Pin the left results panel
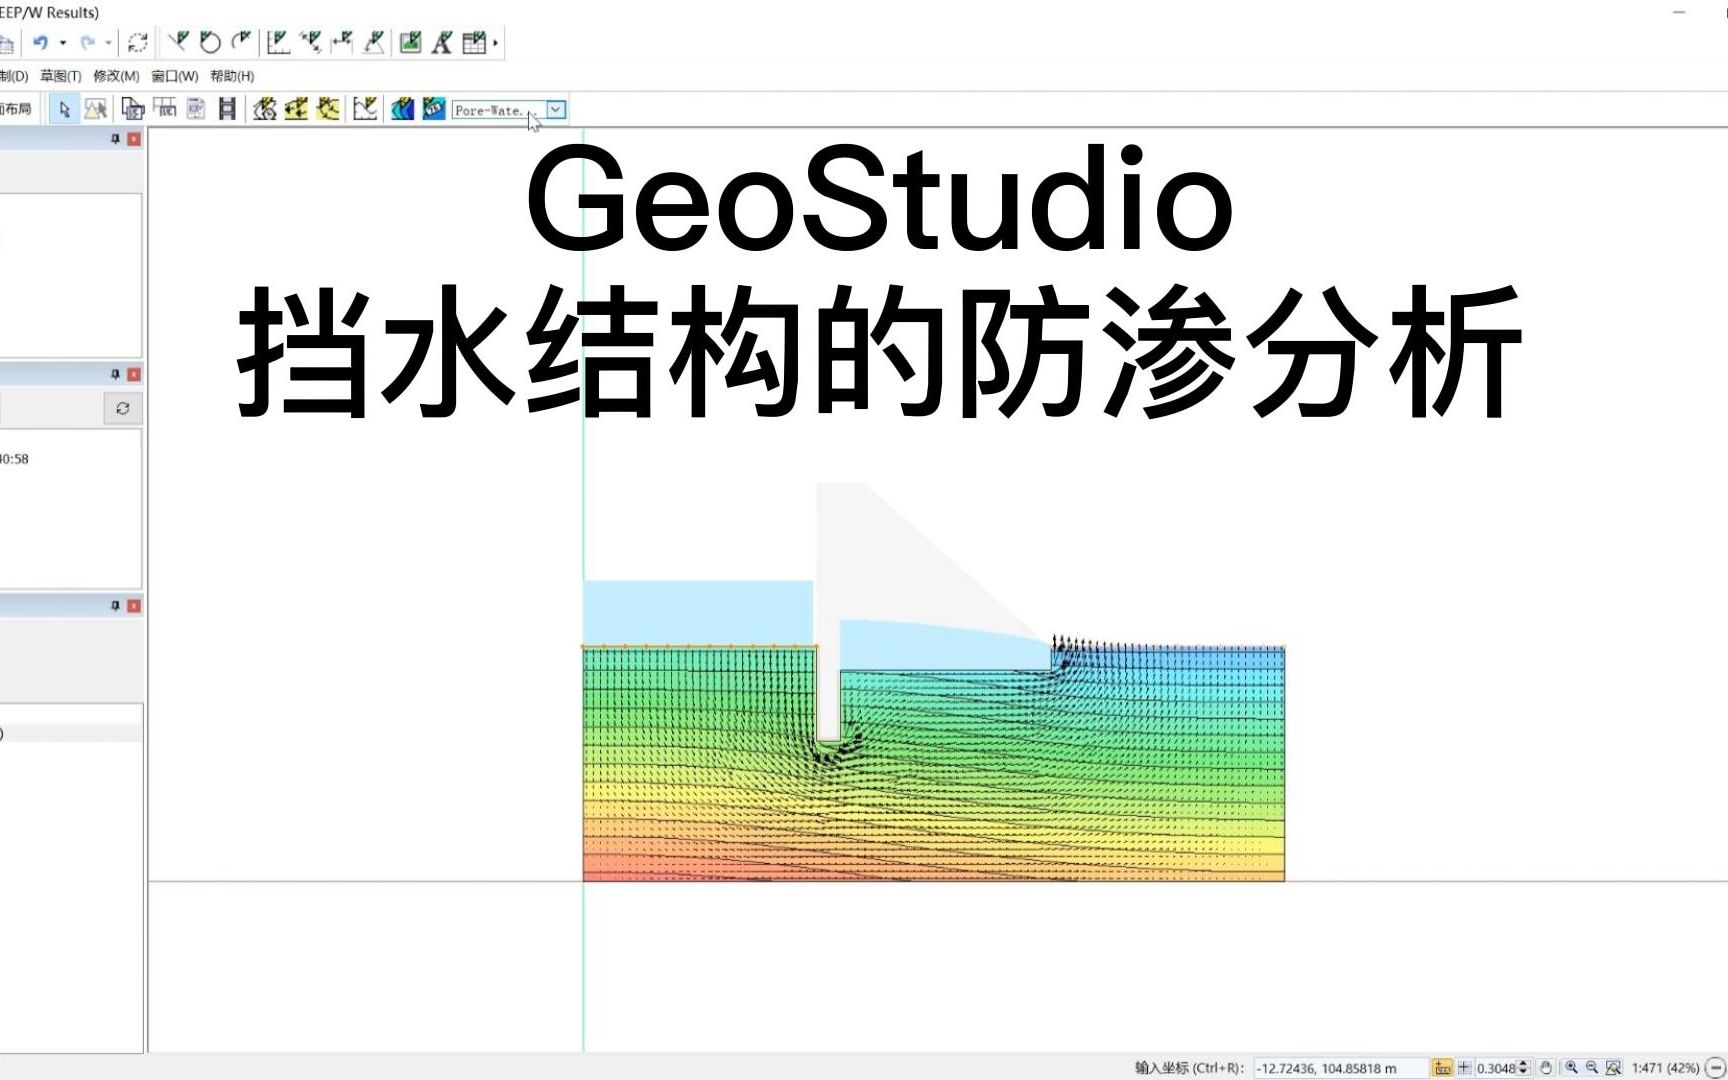 (x=117, y=140)
